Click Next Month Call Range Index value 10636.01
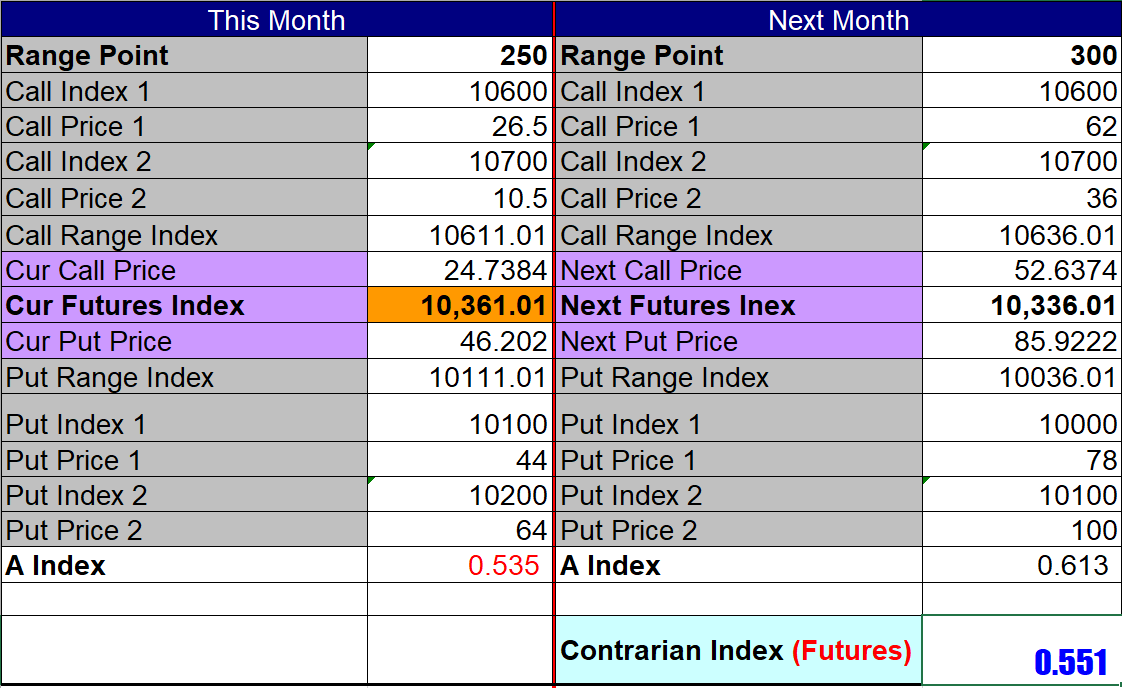Image resolution: width=1122 pixels, height=688 pixels. tap(1020, 236)
